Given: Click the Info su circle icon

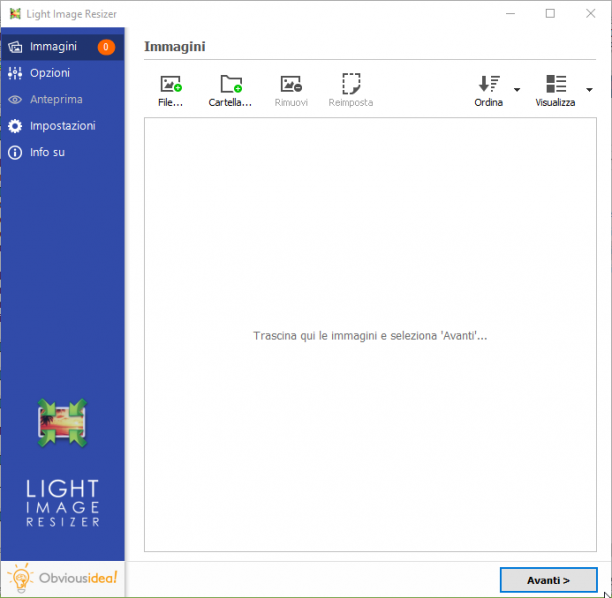Looking at the screenshot, I should pos(15,153).
